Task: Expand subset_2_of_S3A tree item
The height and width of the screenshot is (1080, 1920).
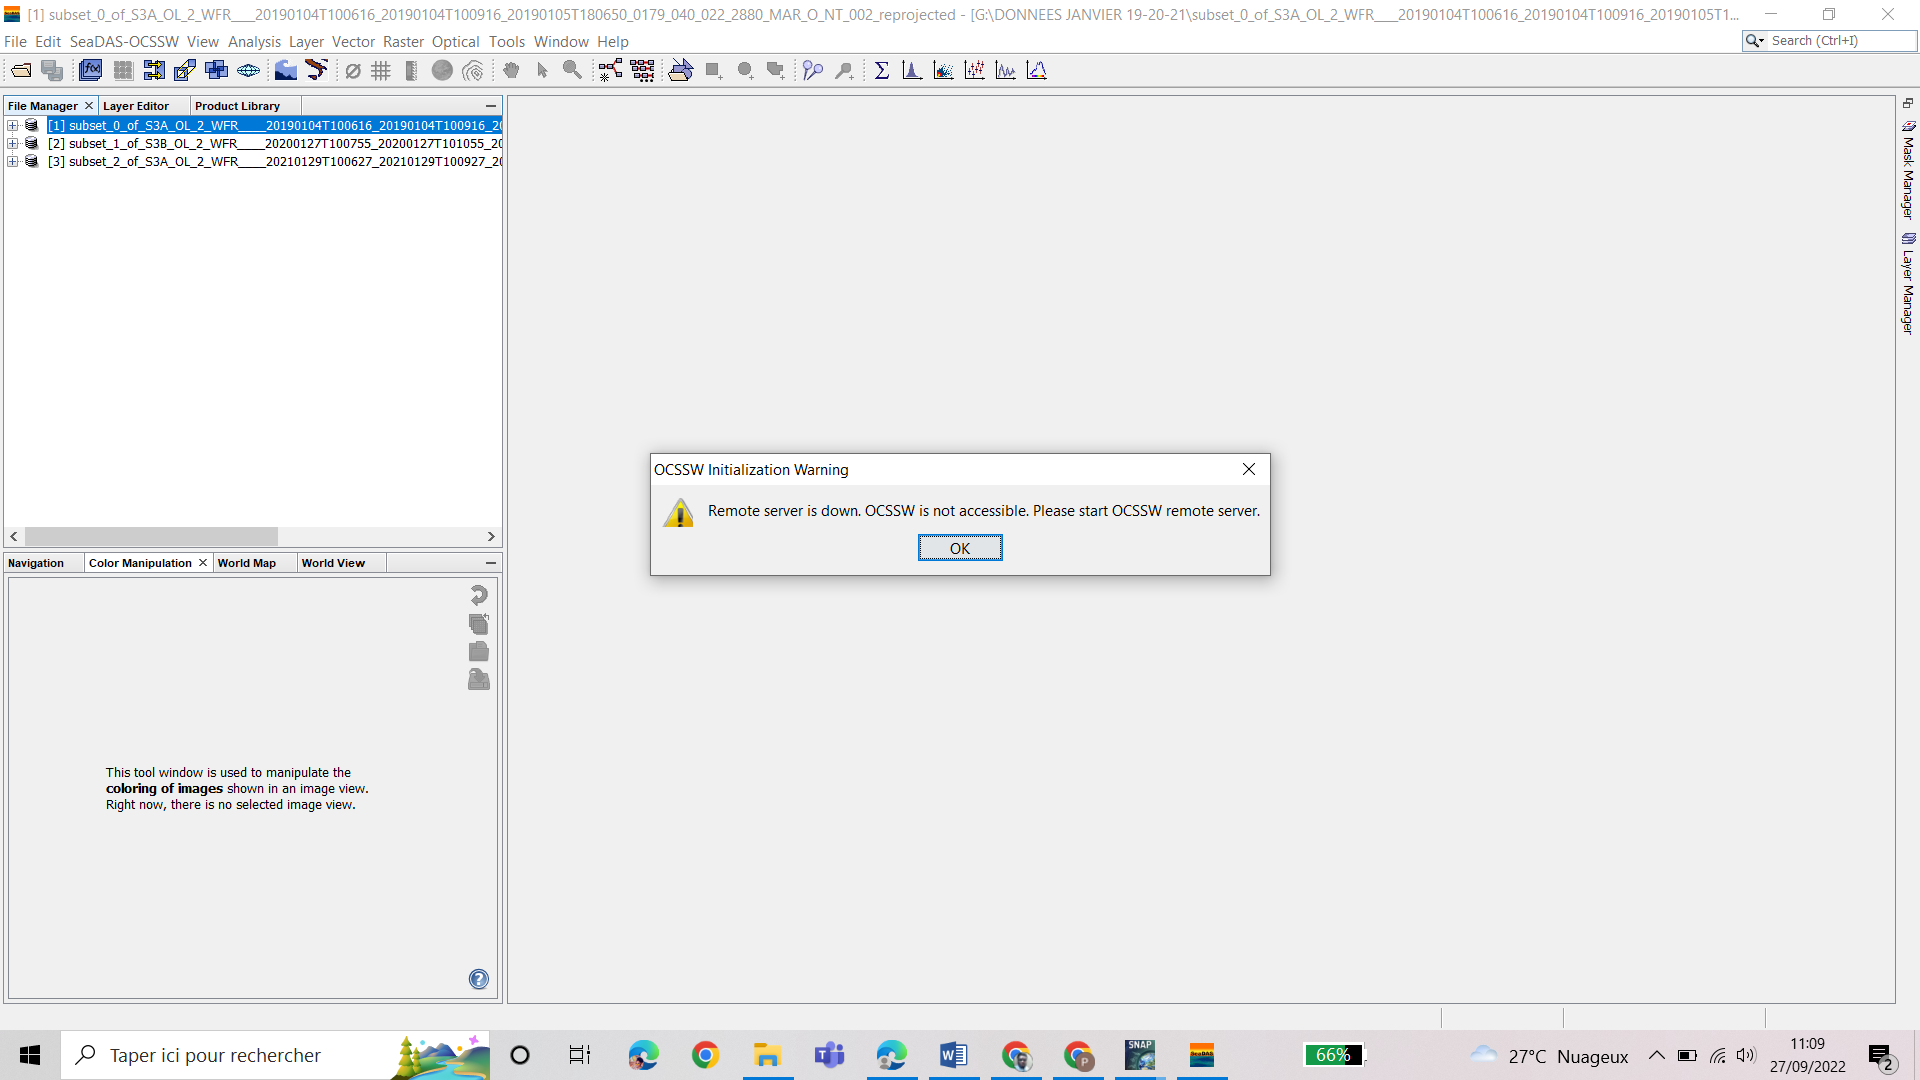Action: tap(15, 161)
